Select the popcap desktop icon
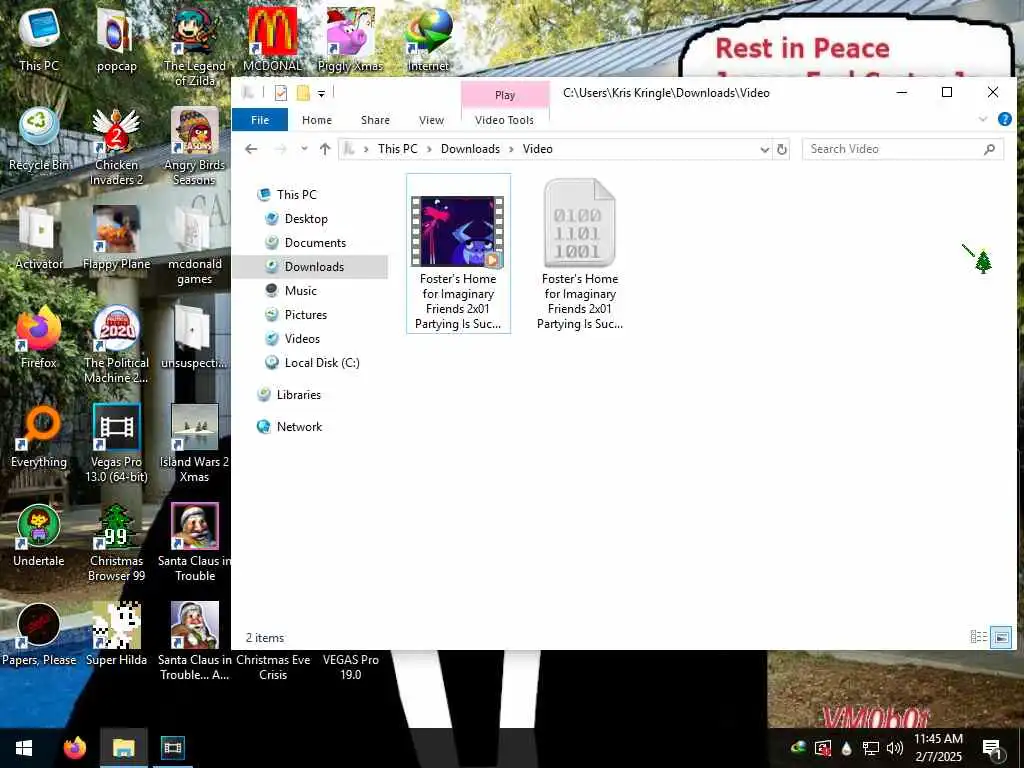 [x=116, y=40]
